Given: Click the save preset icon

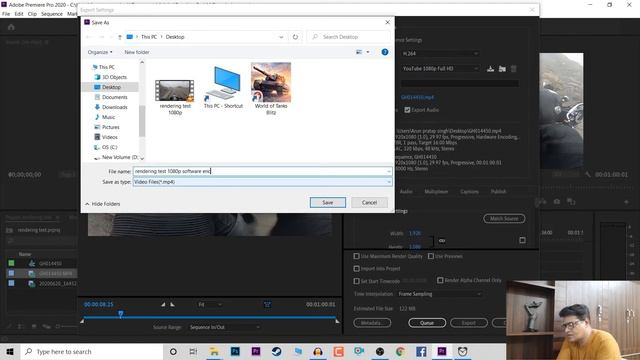Looking at the screenshot, I should 490,69.
